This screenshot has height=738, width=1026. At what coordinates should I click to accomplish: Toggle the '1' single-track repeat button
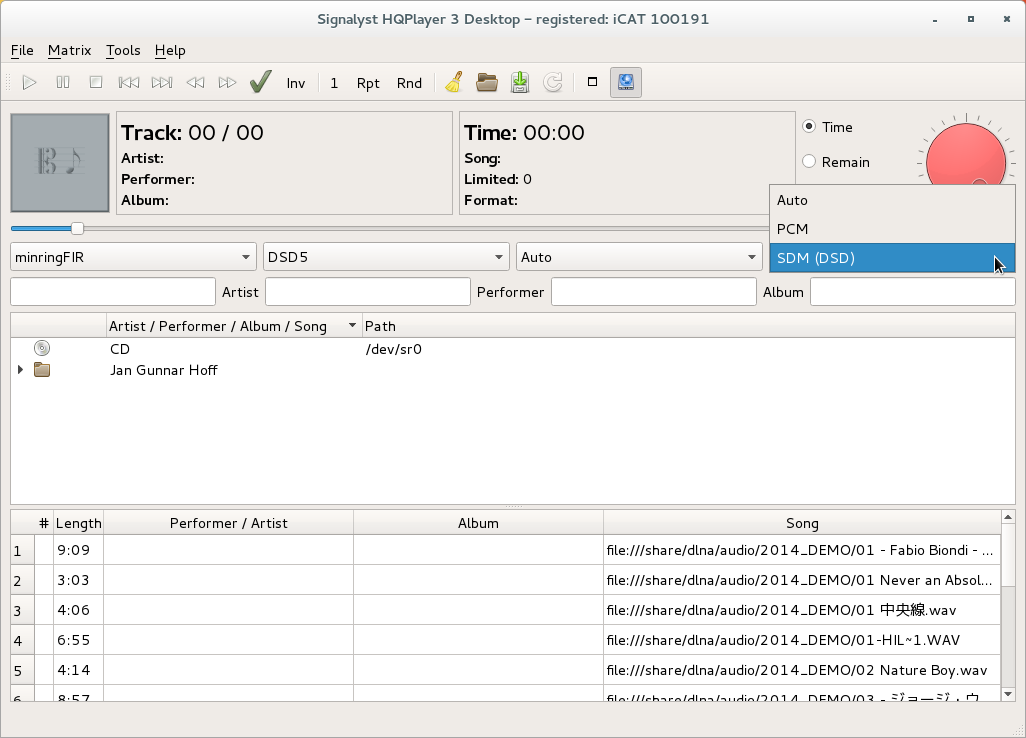click(x=334, y=83)
